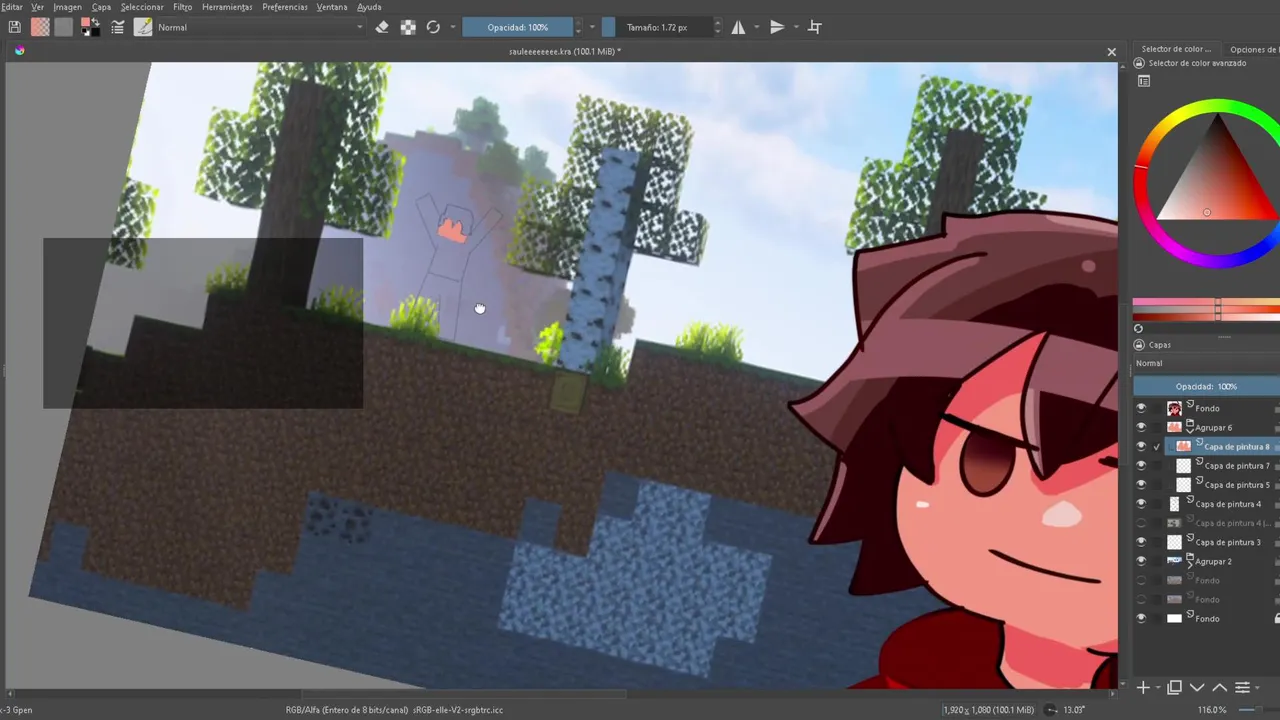The height and width of the screenshot is (720, 1280).
Task: Hide the Agrupar 6 group layer
Action: coord(1141,427)
